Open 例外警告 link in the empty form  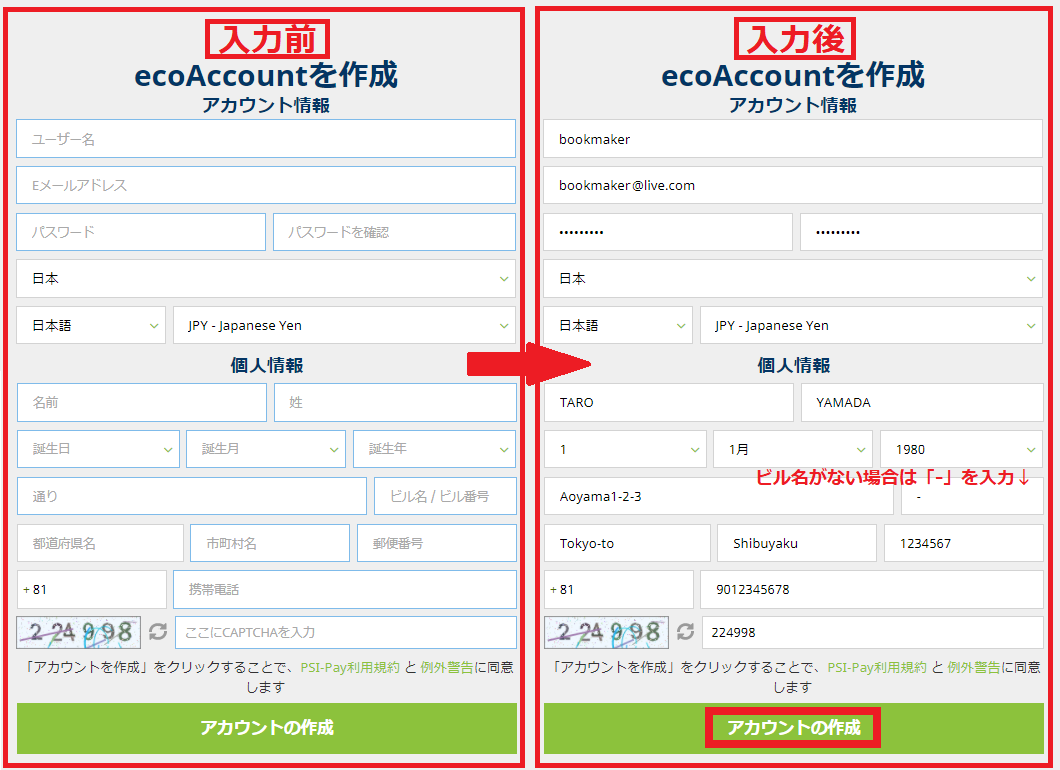coord(447,667)
